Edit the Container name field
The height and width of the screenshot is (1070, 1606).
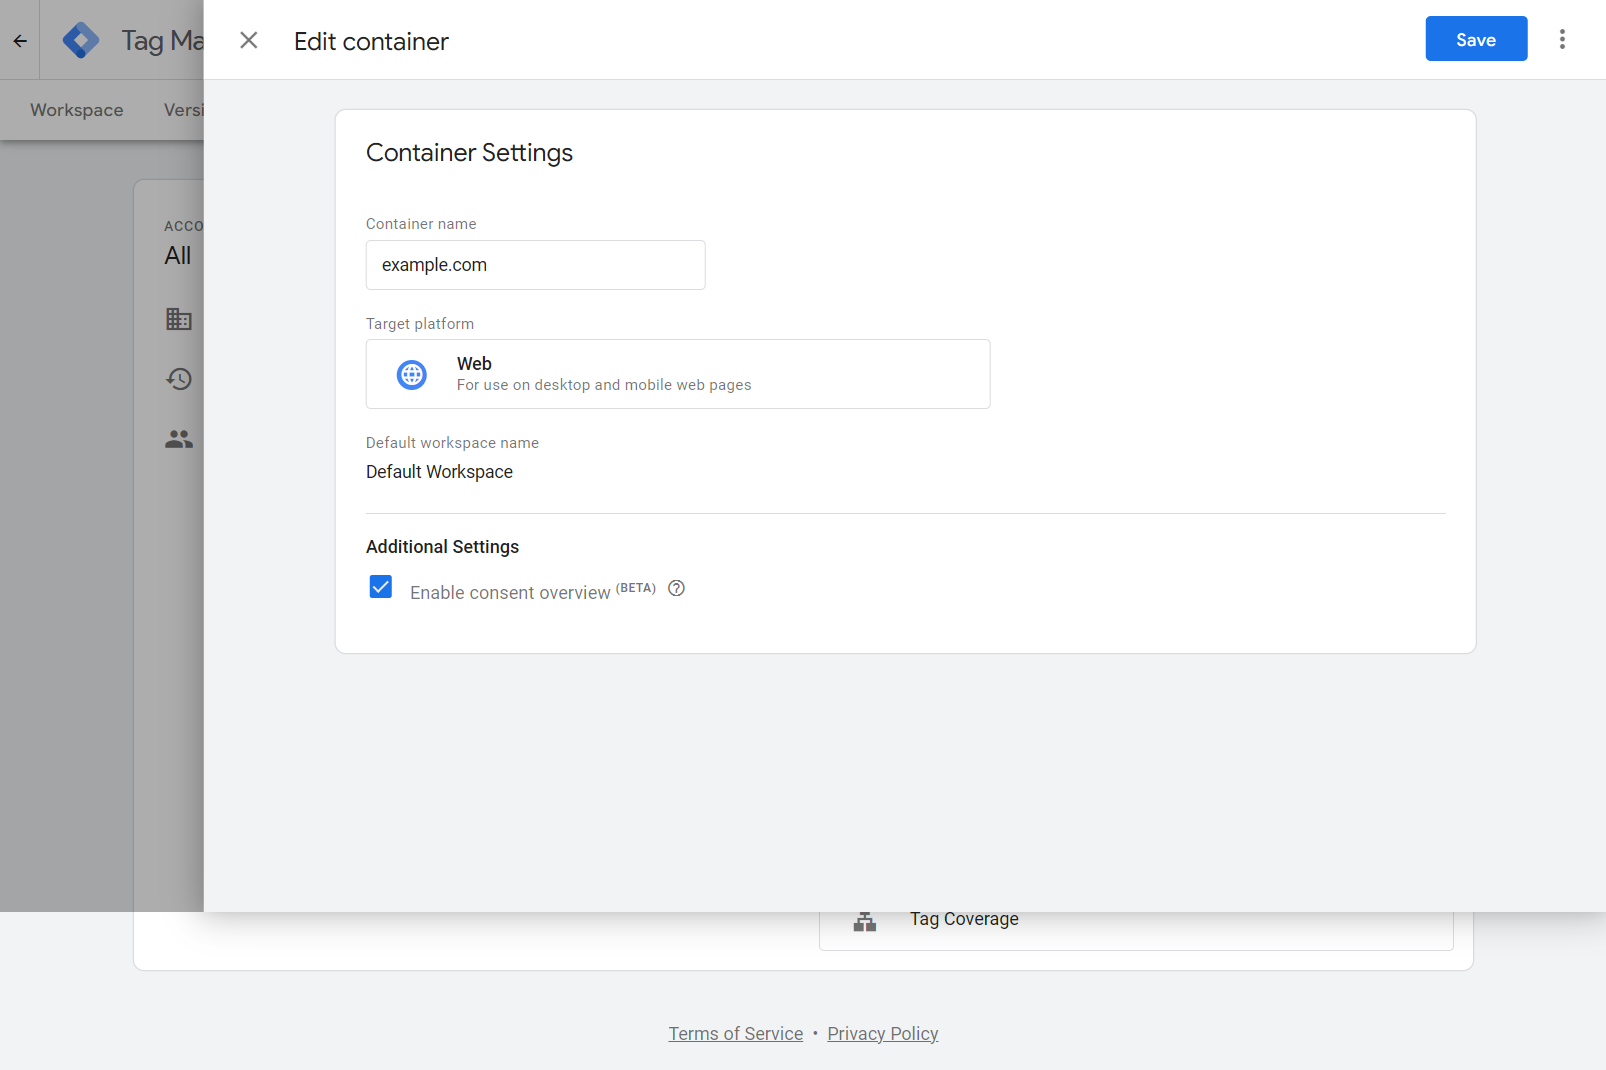pos(535,265)
